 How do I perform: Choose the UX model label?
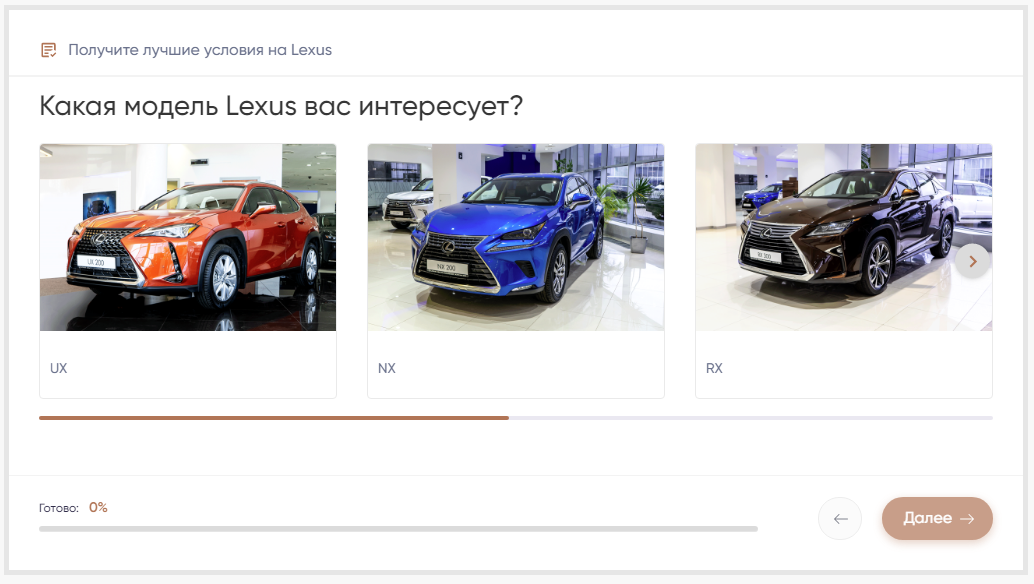click(x=59, y=368)
